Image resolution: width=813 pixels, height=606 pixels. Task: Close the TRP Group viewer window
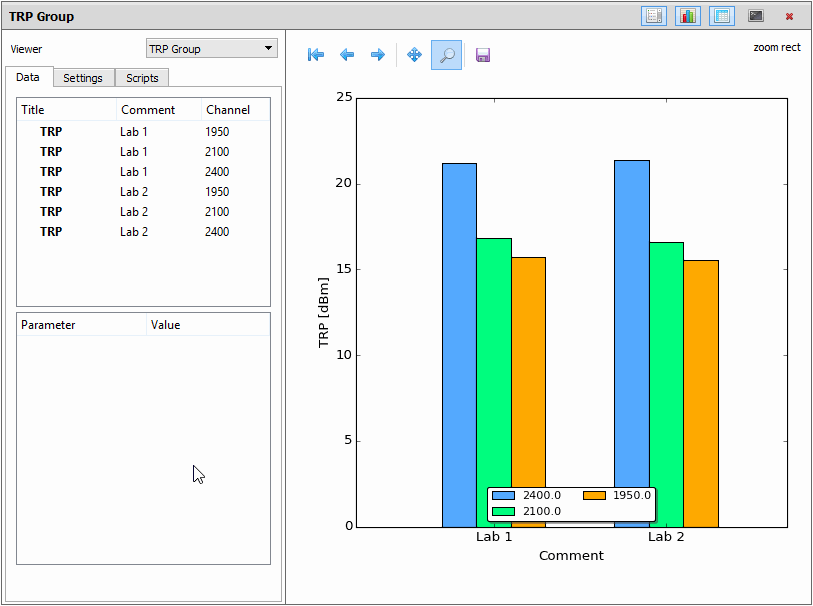point(789,15)
